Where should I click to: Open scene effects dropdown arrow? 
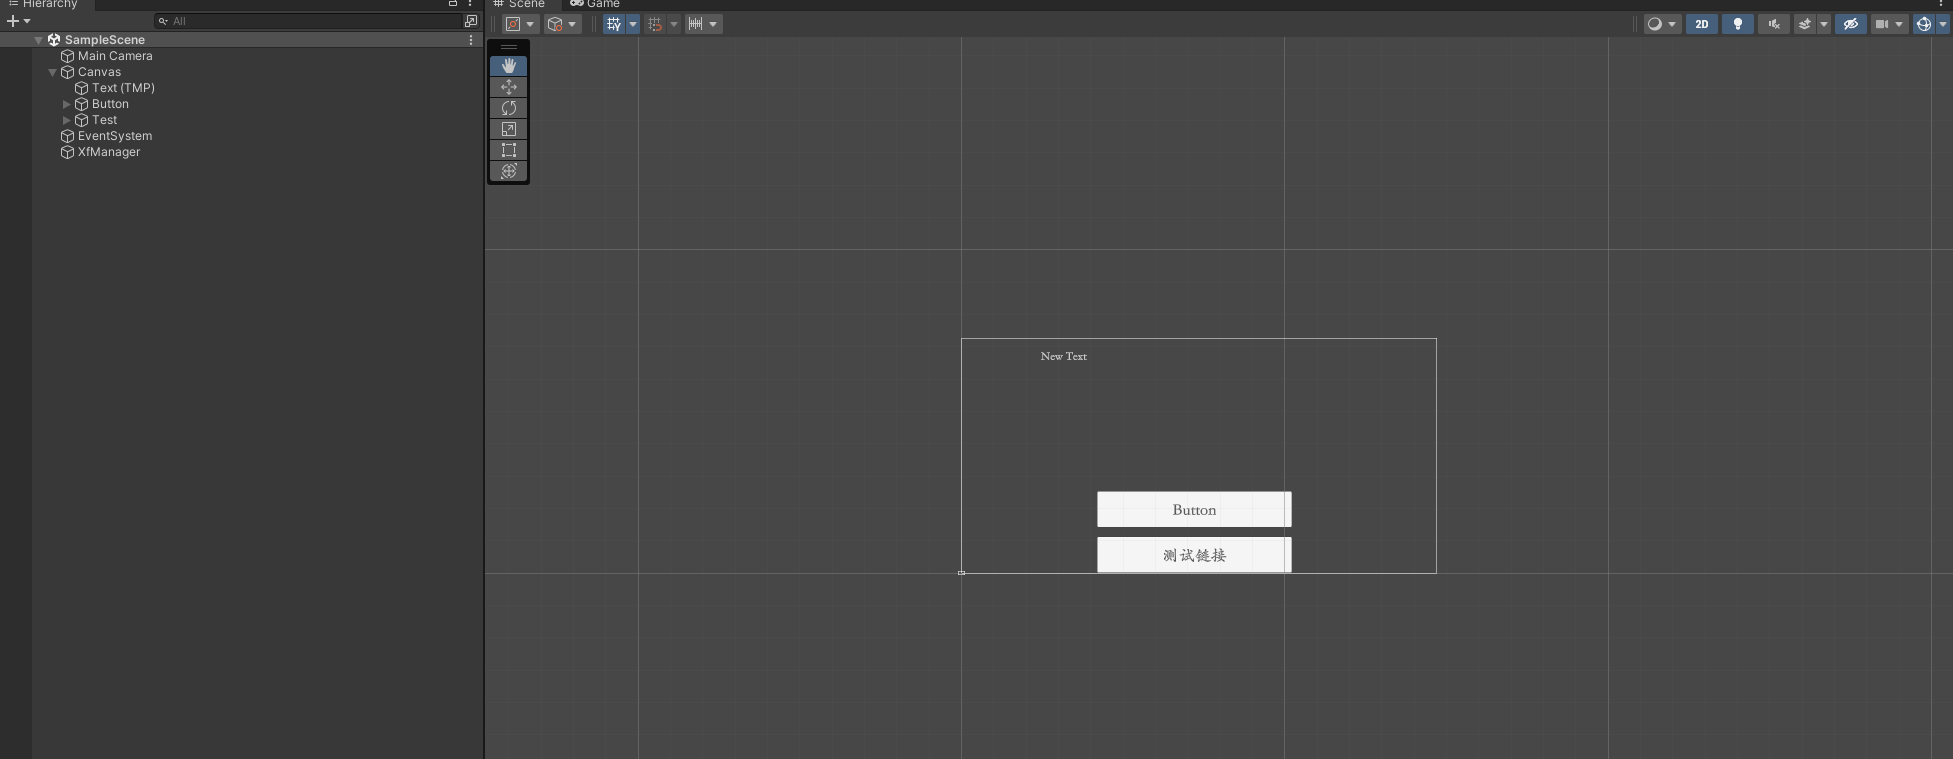tap(1824, 24)
